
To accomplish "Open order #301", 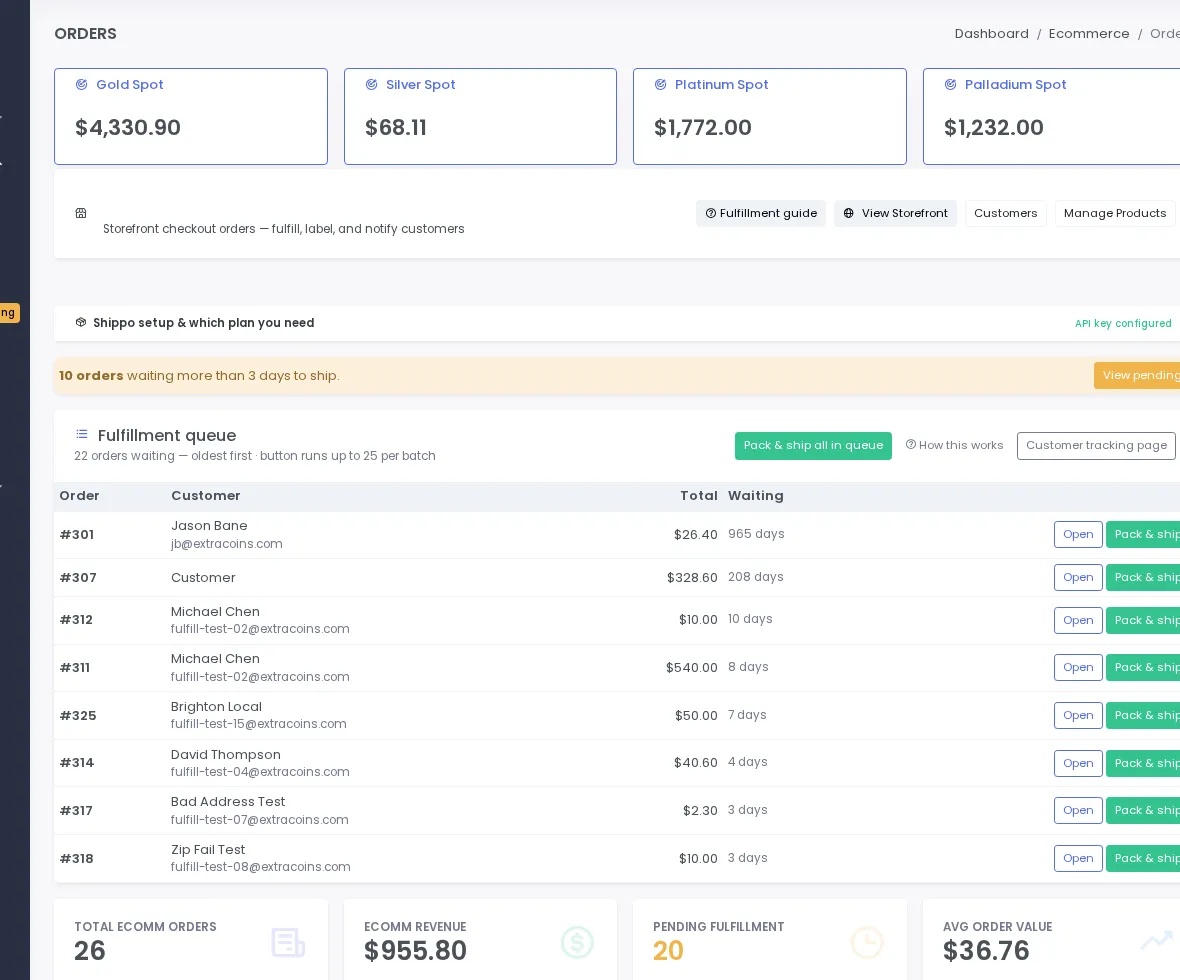I will tap(1078, 534).
